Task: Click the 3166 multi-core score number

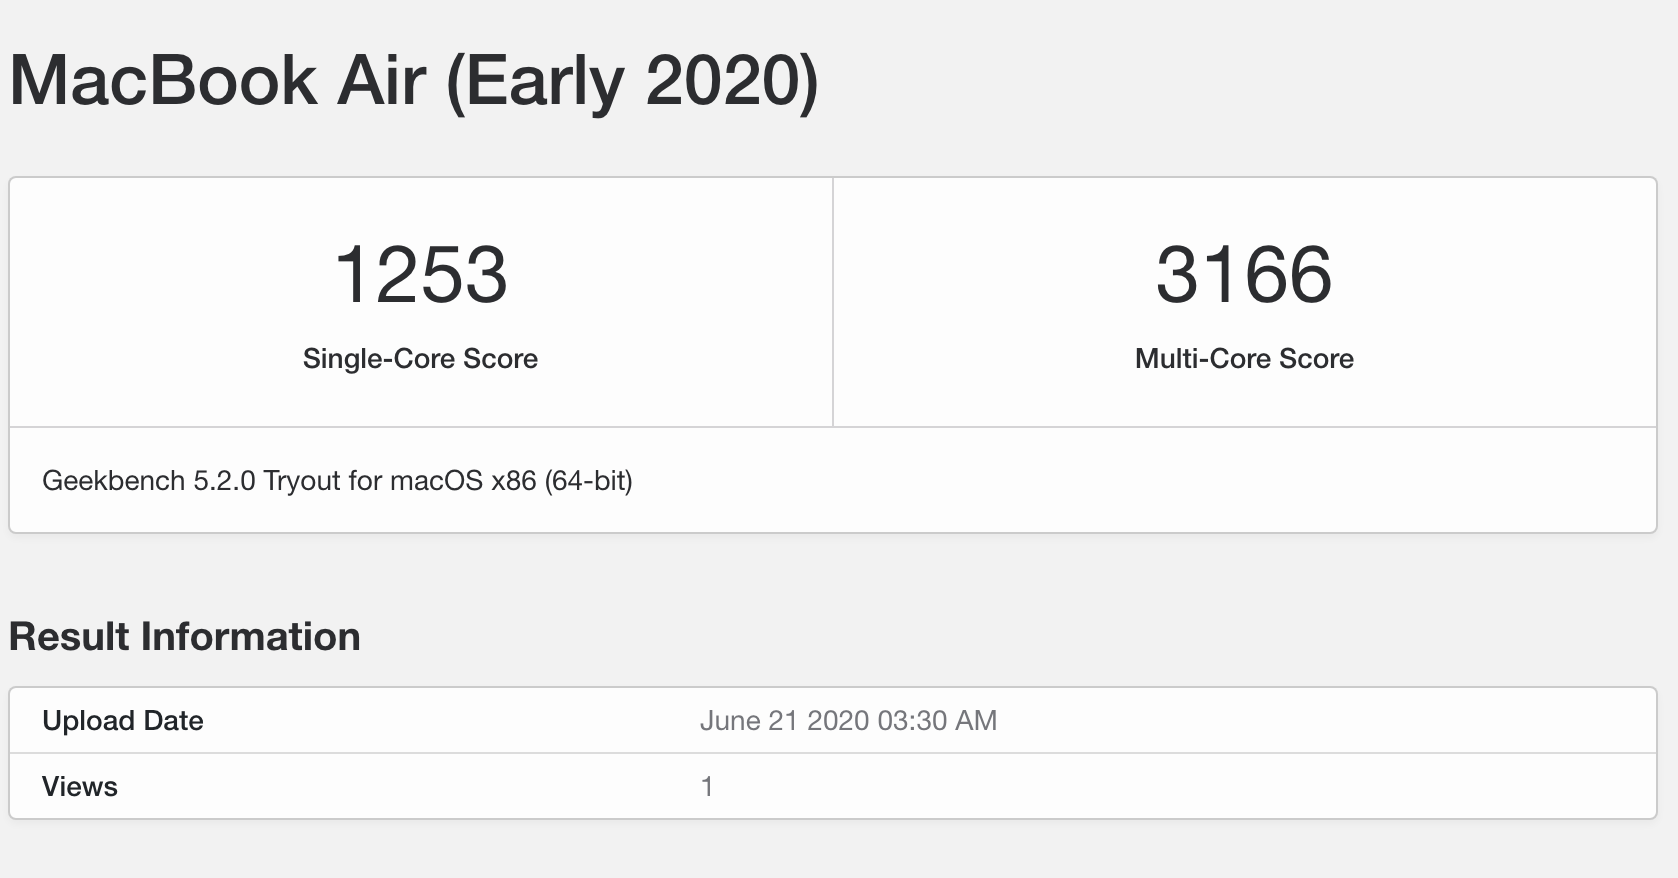Action: click(x=1244, y=275)
